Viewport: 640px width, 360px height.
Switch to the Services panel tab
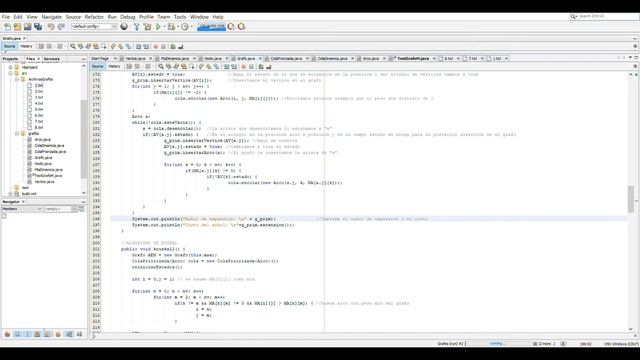coord(52,59)
